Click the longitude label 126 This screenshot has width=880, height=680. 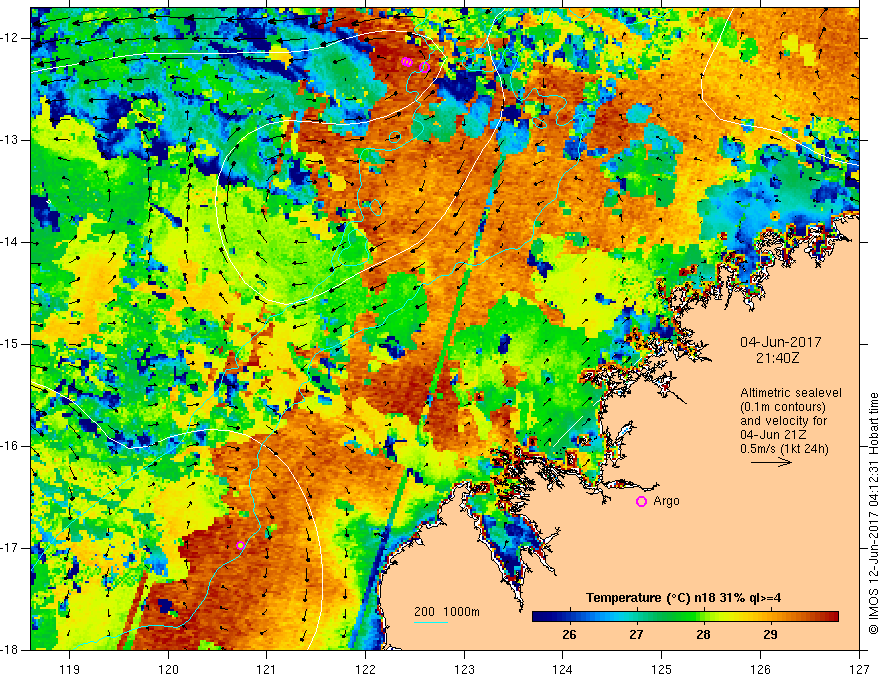pyautogui.click(x=760, y=669)
